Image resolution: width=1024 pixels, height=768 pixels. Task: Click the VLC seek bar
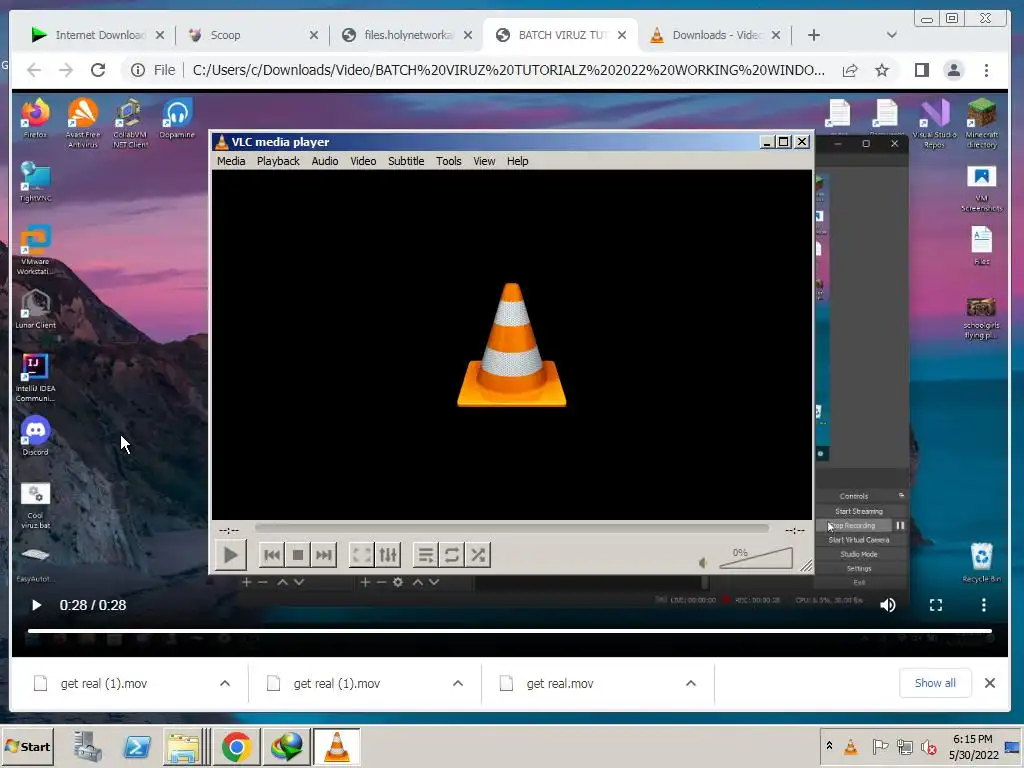511,528
